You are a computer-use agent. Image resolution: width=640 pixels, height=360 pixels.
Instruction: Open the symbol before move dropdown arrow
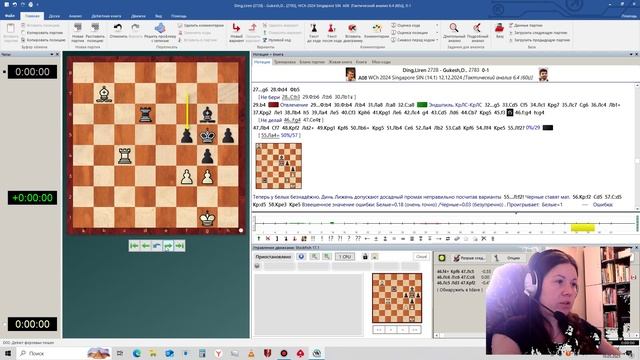(437, 40)
